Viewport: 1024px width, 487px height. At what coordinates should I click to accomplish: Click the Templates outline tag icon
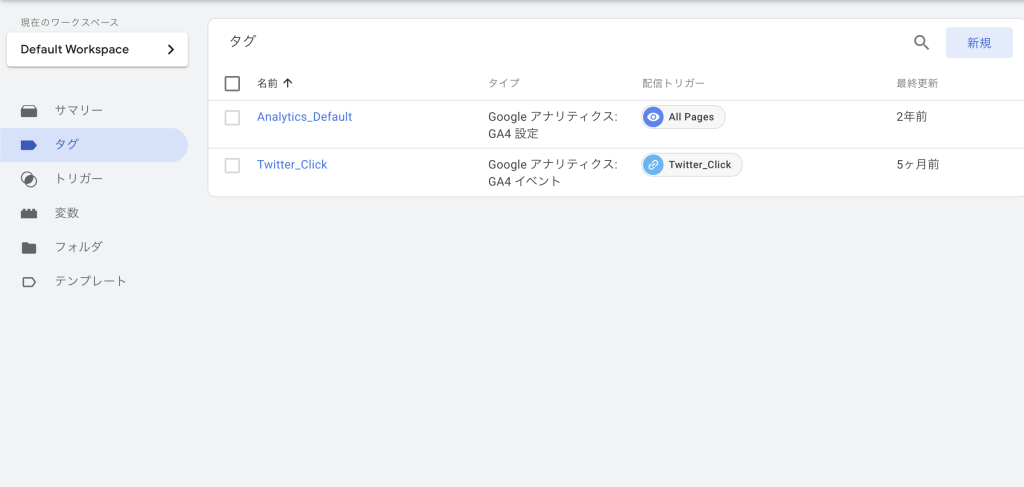[29, 282]
